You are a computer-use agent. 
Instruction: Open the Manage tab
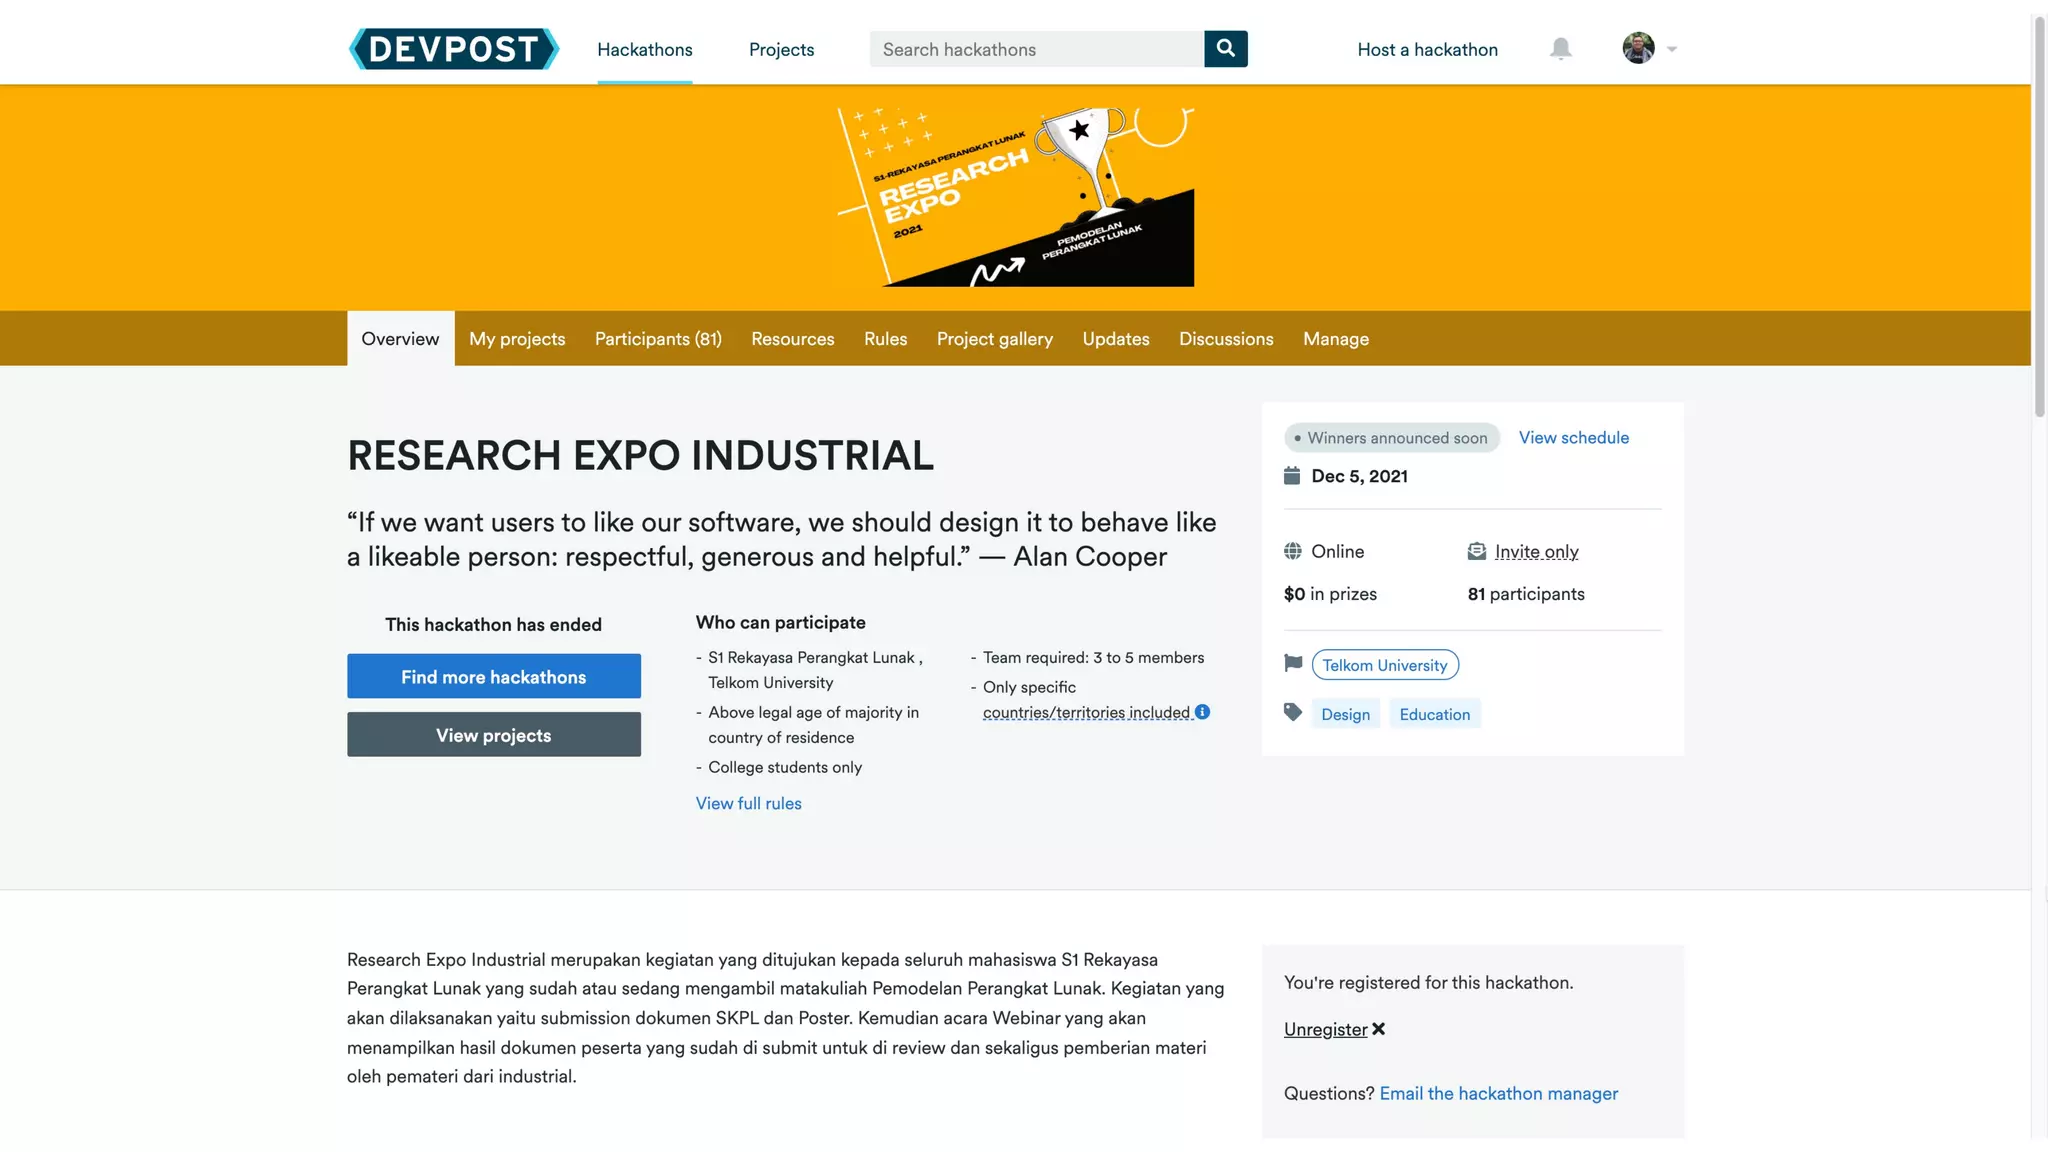pos(1335,339)
